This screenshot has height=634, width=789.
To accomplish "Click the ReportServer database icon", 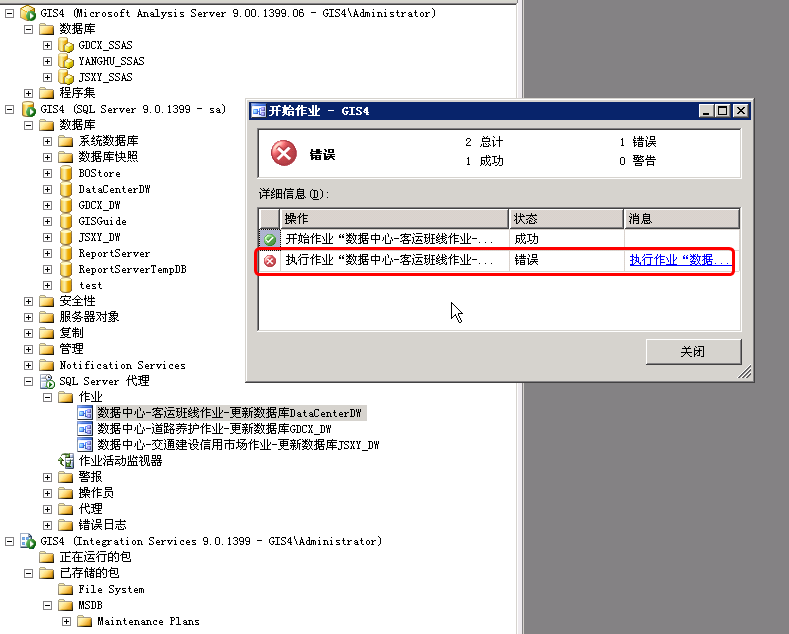I will (x=66, y=254).
